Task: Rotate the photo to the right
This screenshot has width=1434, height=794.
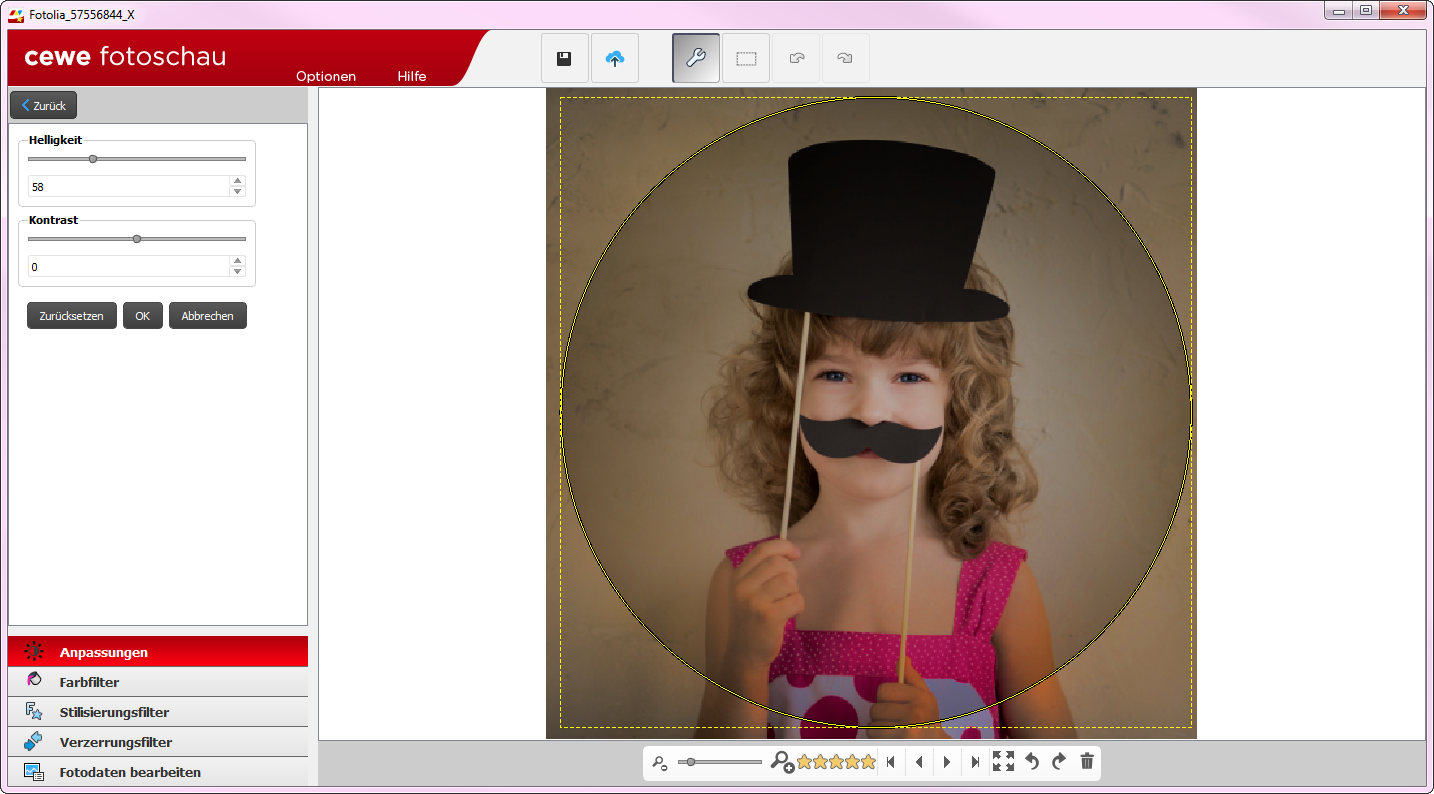Action: [1059, 762]
